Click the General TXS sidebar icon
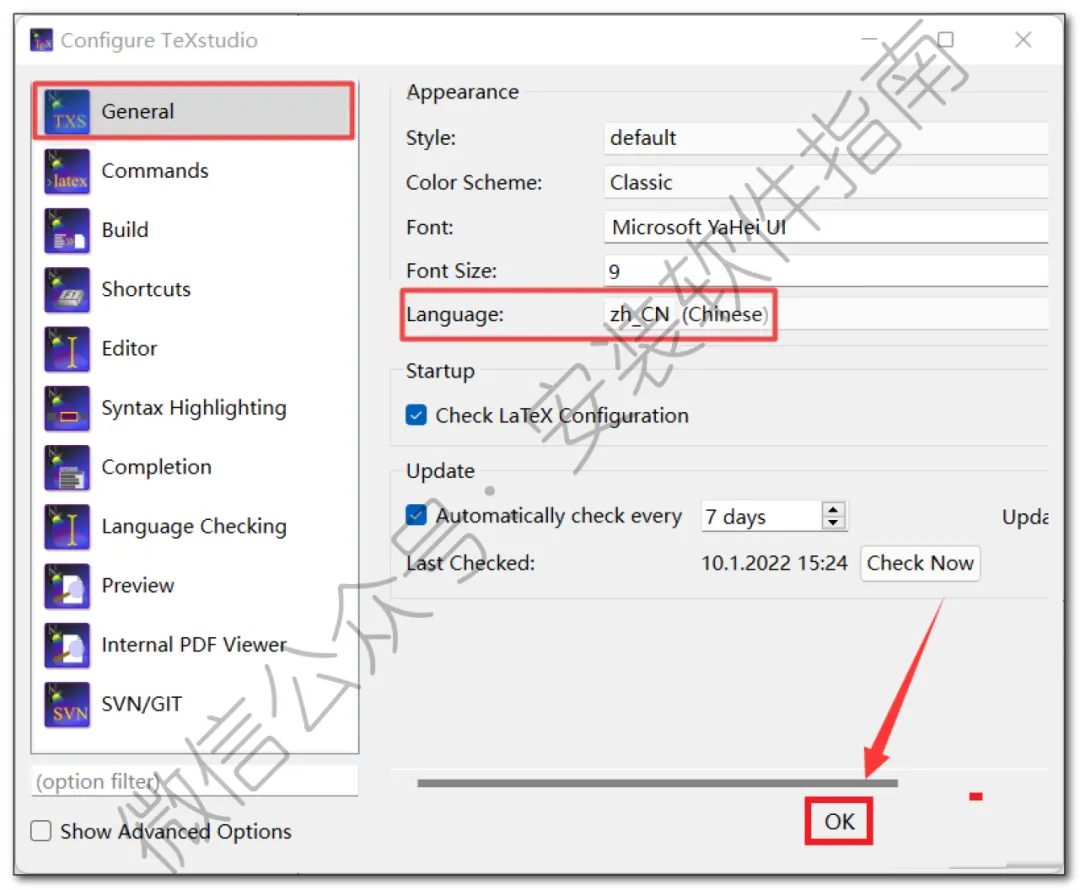1080x890 pixels. coord(67,112)
